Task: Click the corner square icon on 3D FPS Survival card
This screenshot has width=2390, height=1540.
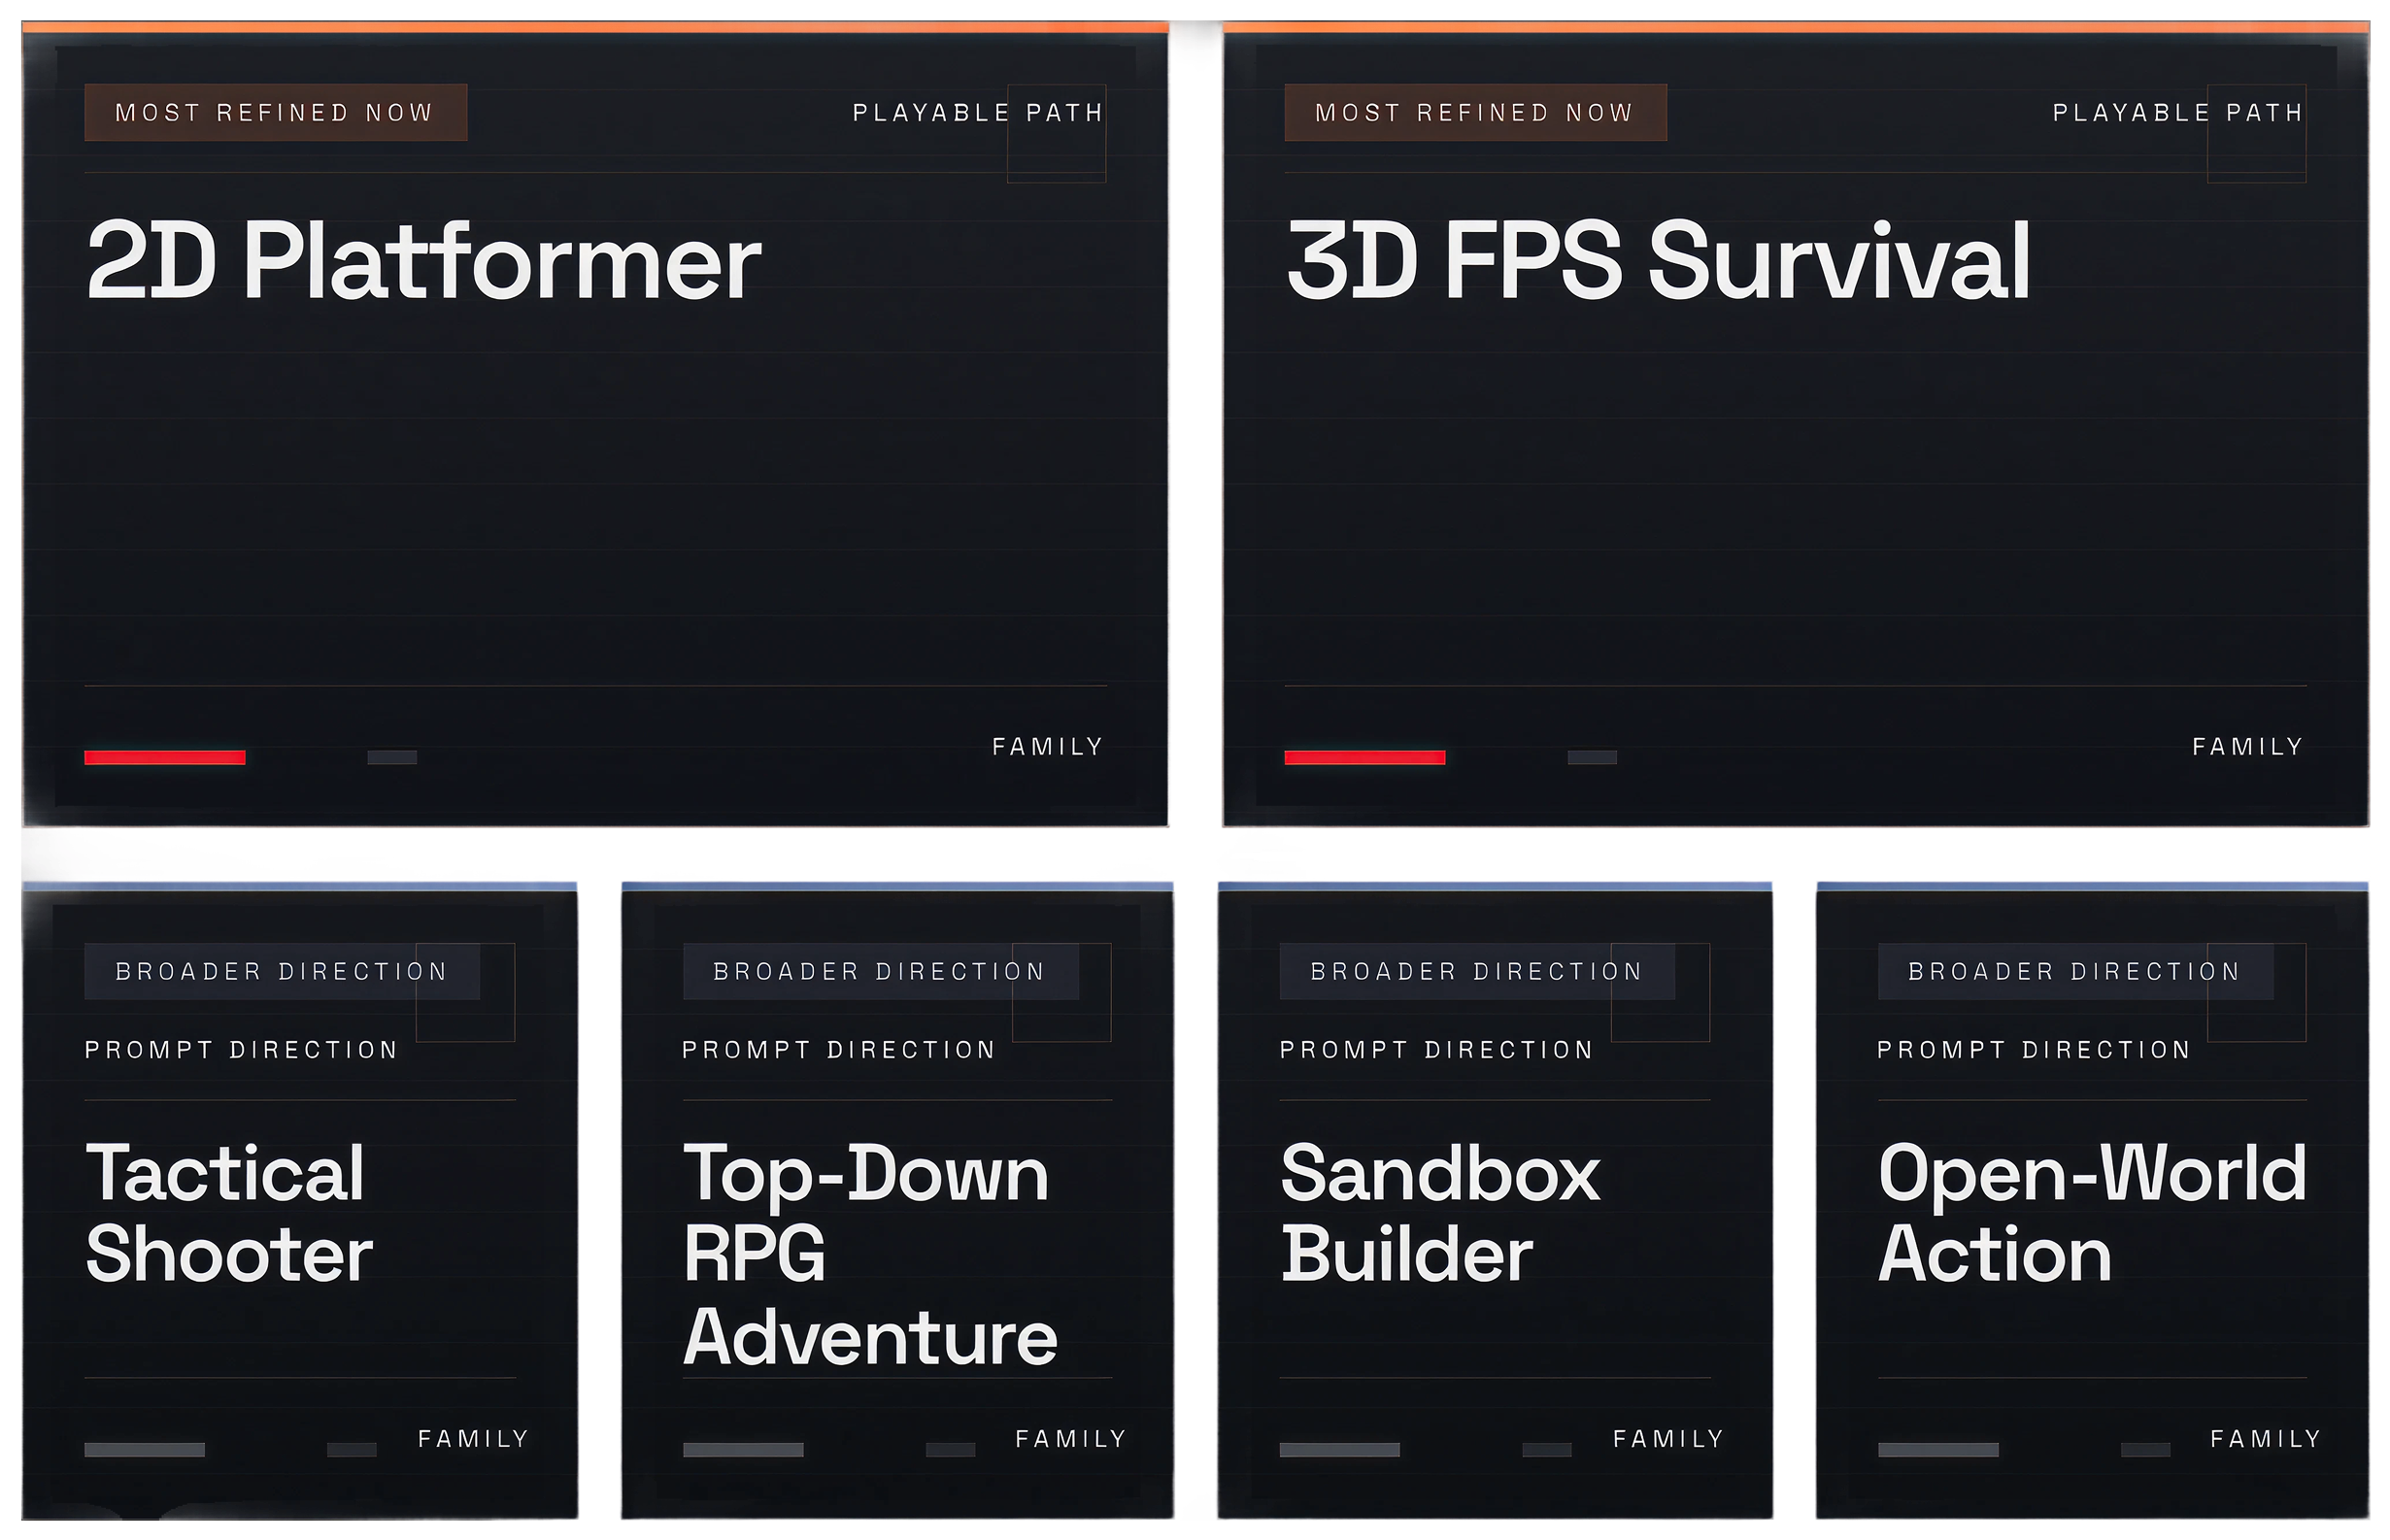Action: tap(2256, 150)
